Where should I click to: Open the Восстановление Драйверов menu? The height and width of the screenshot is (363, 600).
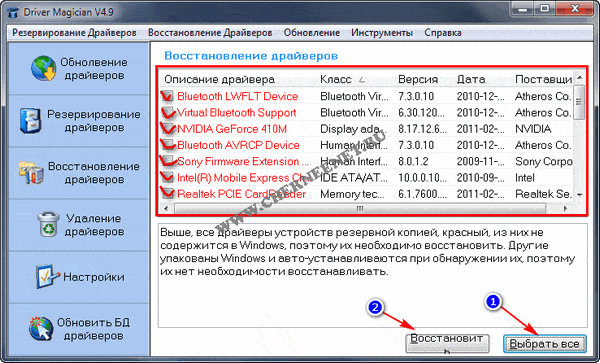point(210,33)
